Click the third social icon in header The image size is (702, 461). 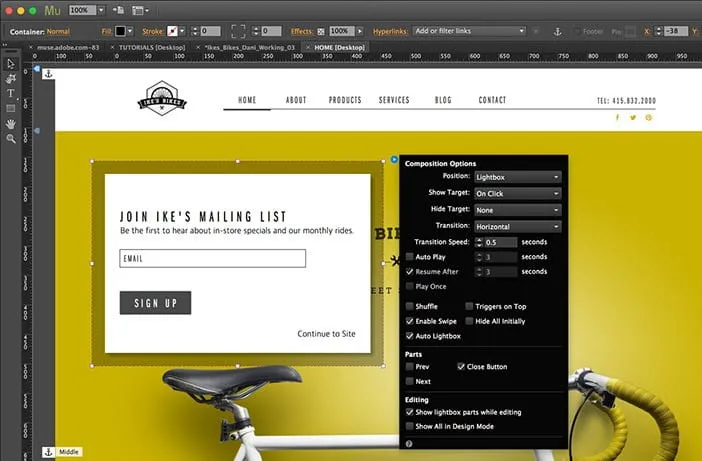pyautogui.click(x=648, y=117)
